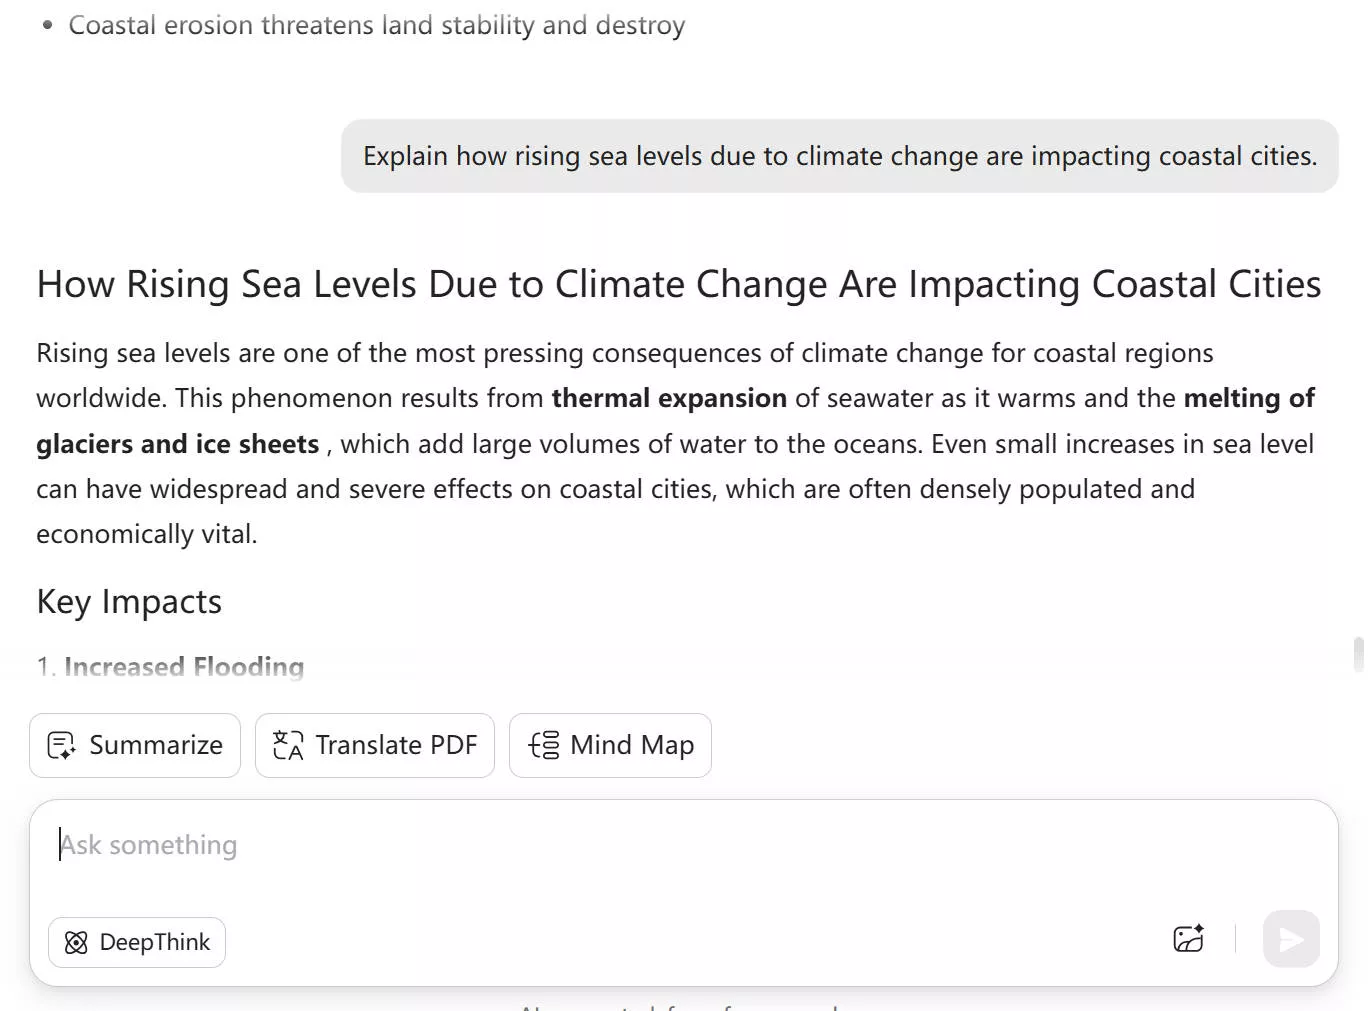Click the words economically vital in paragraph
The width and height of the screenshot is (1368, 1011).
pos(146,535)
